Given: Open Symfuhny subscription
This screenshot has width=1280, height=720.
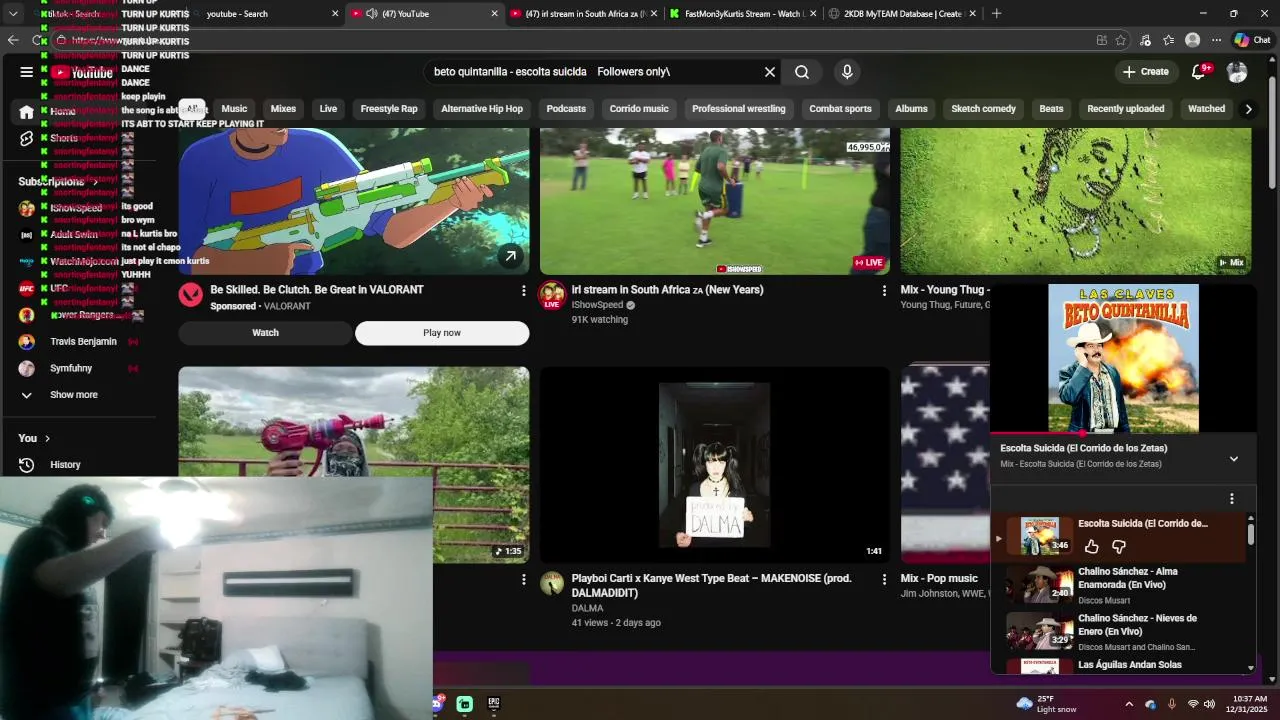Looking at the screenshot, I should click(x=71, y=368).
